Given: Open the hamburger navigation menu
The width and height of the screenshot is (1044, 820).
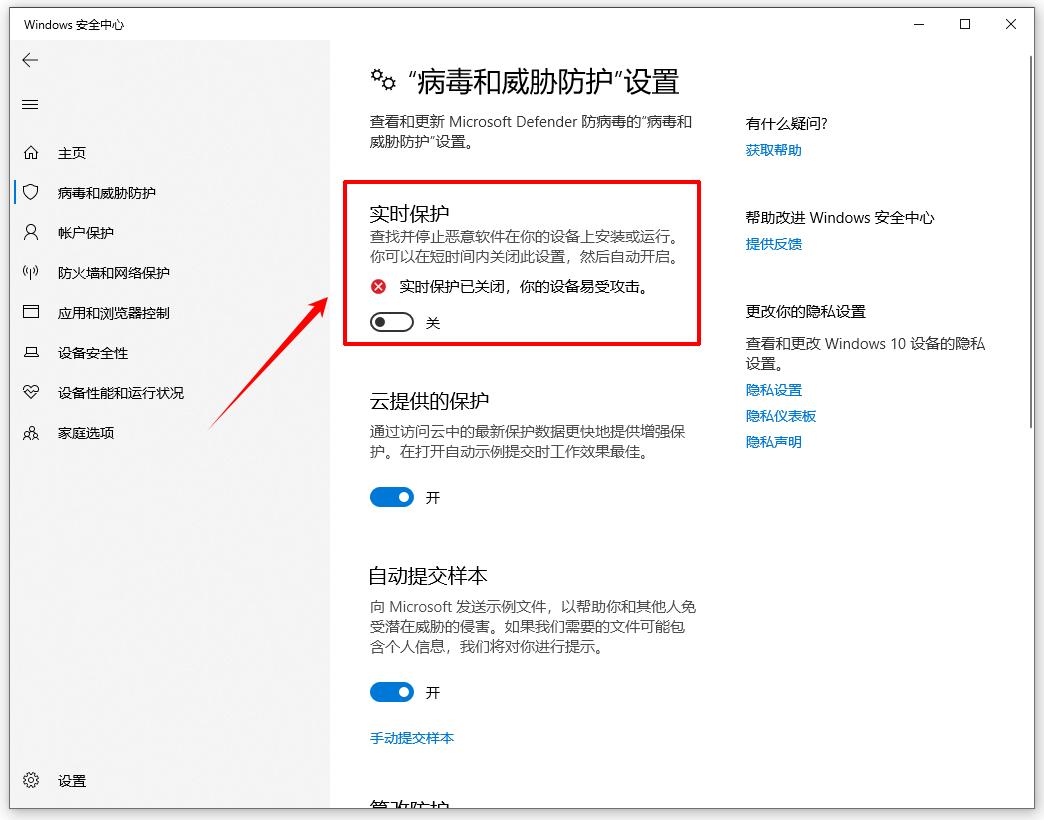Looking at the screenshot, I should tap(30, 104).
